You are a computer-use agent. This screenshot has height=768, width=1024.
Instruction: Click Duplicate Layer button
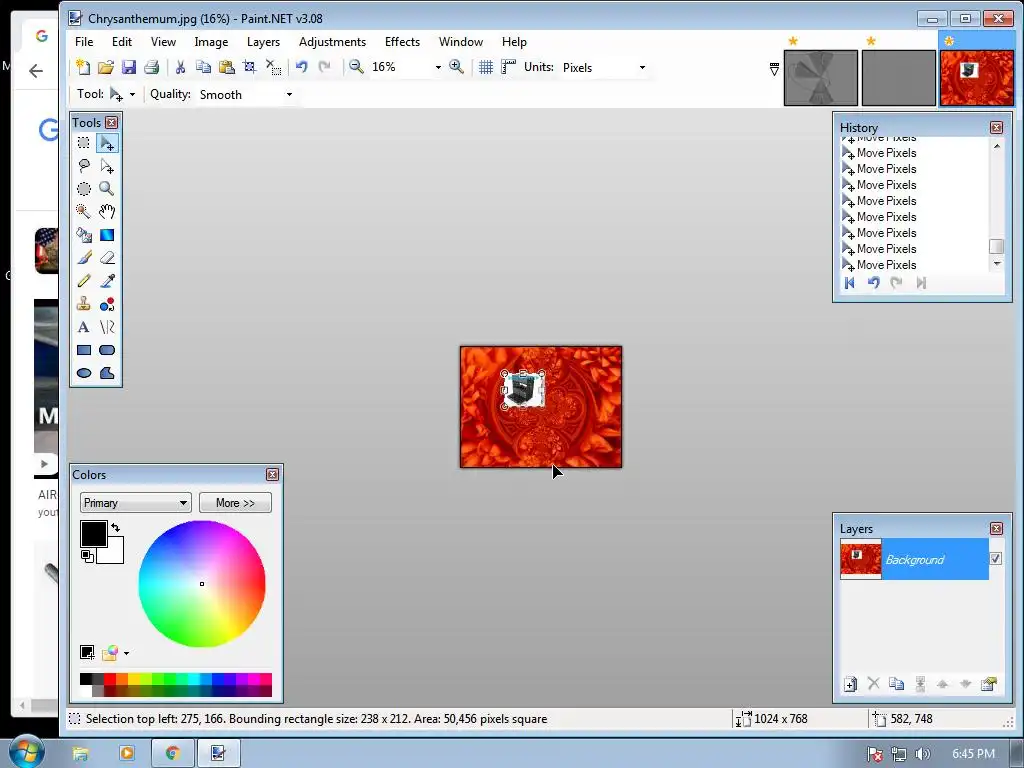click(897, 684)
